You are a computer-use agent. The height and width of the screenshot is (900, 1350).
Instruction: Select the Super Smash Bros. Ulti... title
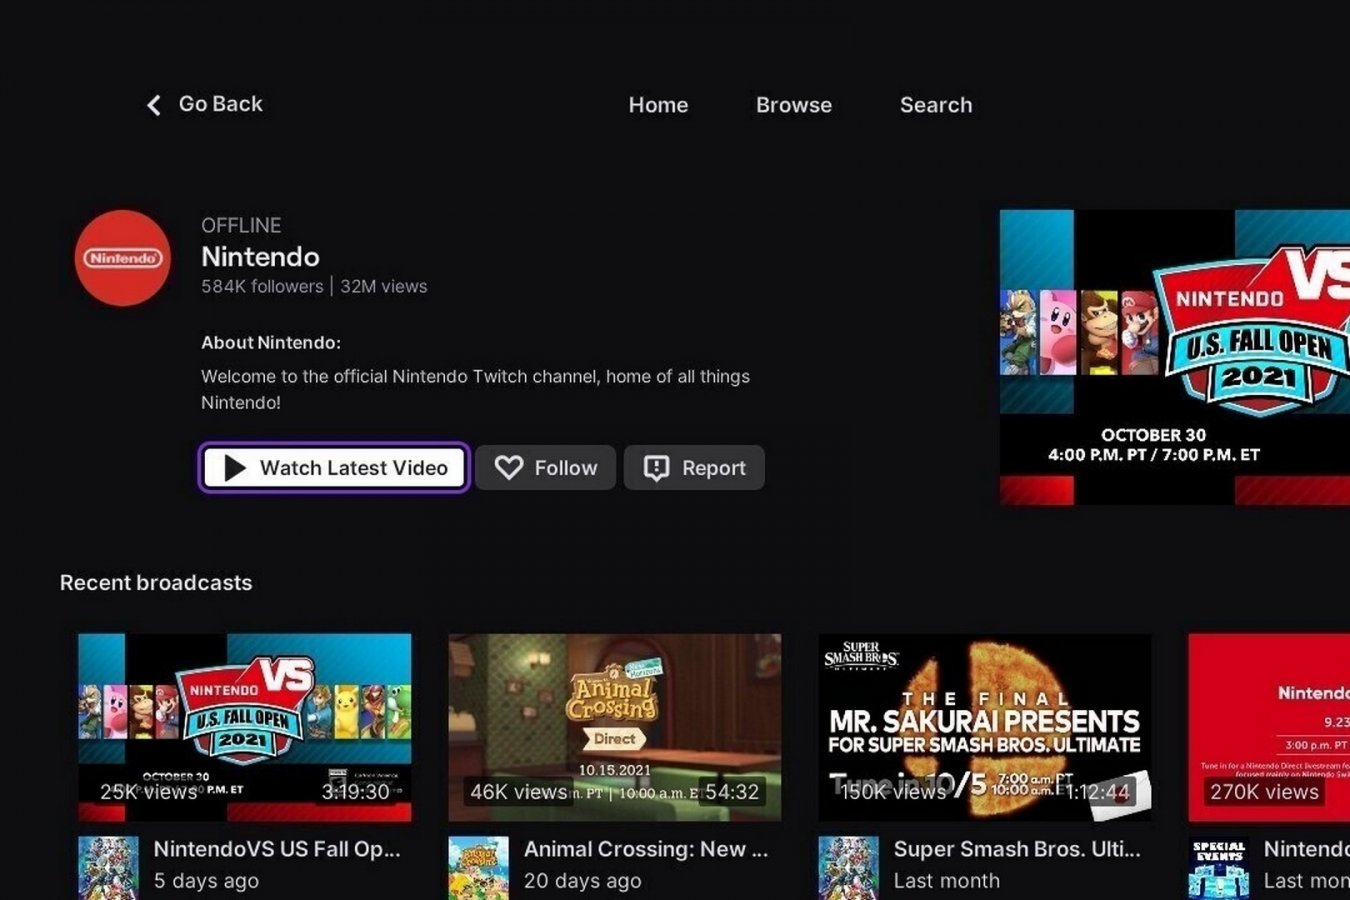[1017, 849]
